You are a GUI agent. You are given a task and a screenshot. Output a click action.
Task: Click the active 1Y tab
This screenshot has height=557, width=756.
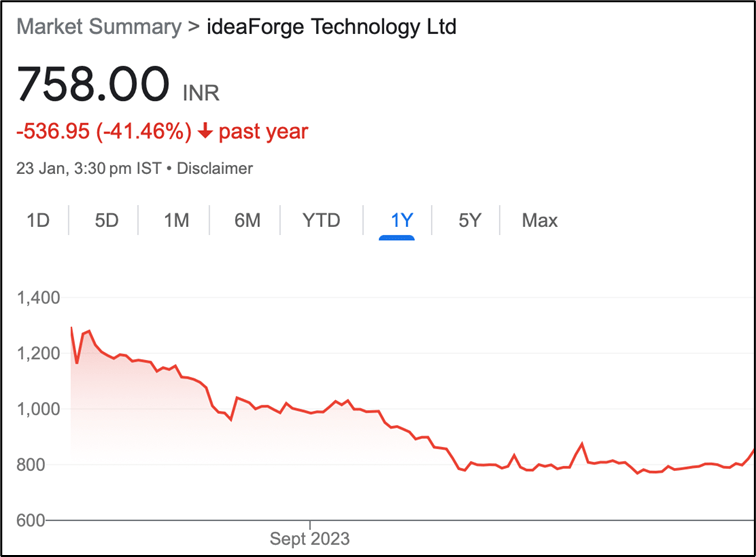(x=401, y=220)
